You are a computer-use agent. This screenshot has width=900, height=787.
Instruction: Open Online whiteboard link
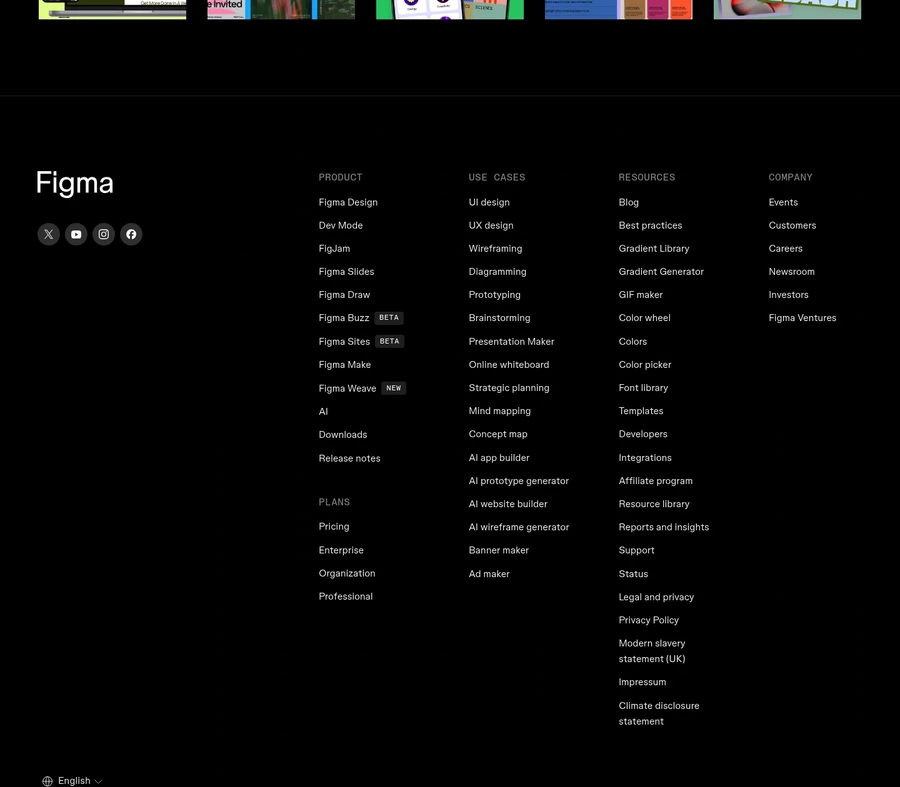(509, 365)
